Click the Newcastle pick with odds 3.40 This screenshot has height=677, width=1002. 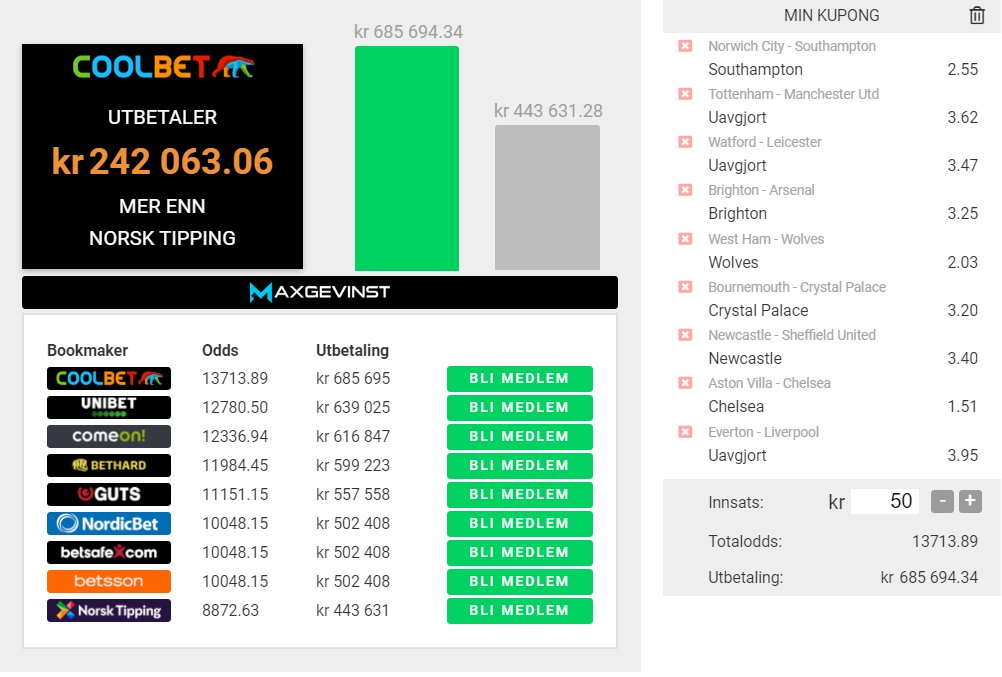(x=843, y=359)
